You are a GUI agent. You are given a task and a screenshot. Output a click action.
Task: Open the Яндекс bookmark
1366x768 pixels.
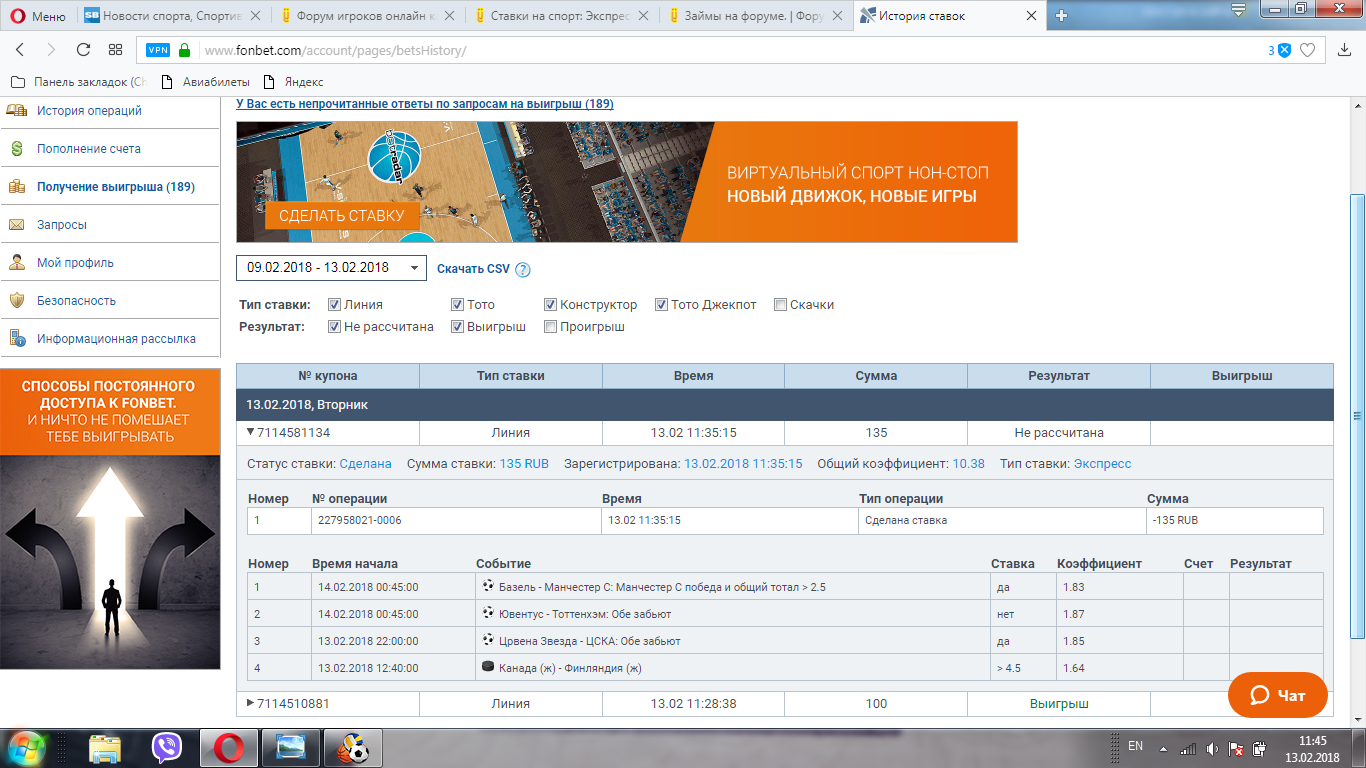(292, 82)
